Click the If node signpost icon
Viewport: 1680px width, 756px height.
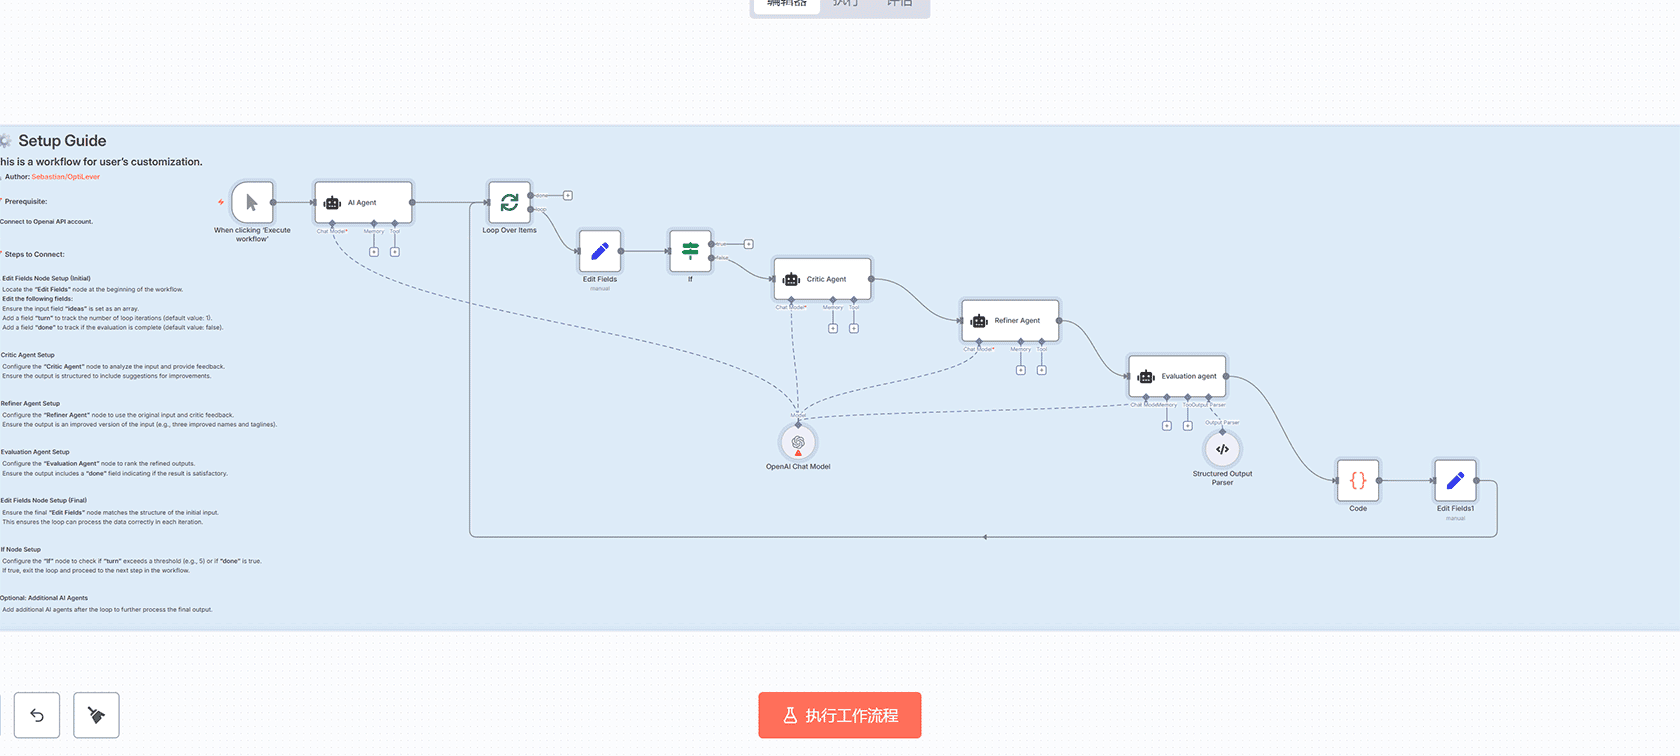point(690,251)
